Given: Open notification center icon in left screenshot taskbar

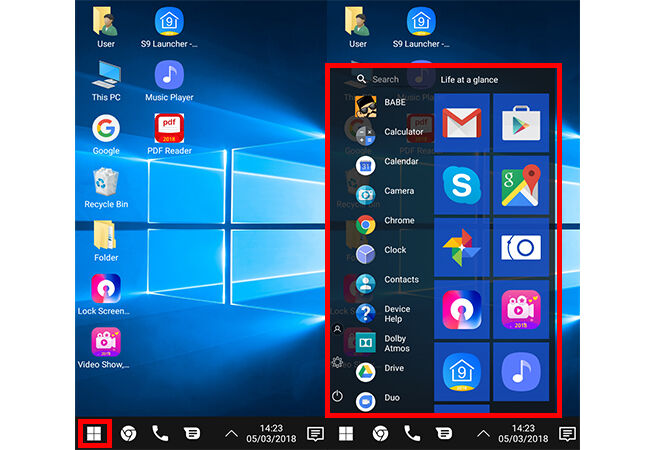Looking at the screenshot, I should pos(315,434).
